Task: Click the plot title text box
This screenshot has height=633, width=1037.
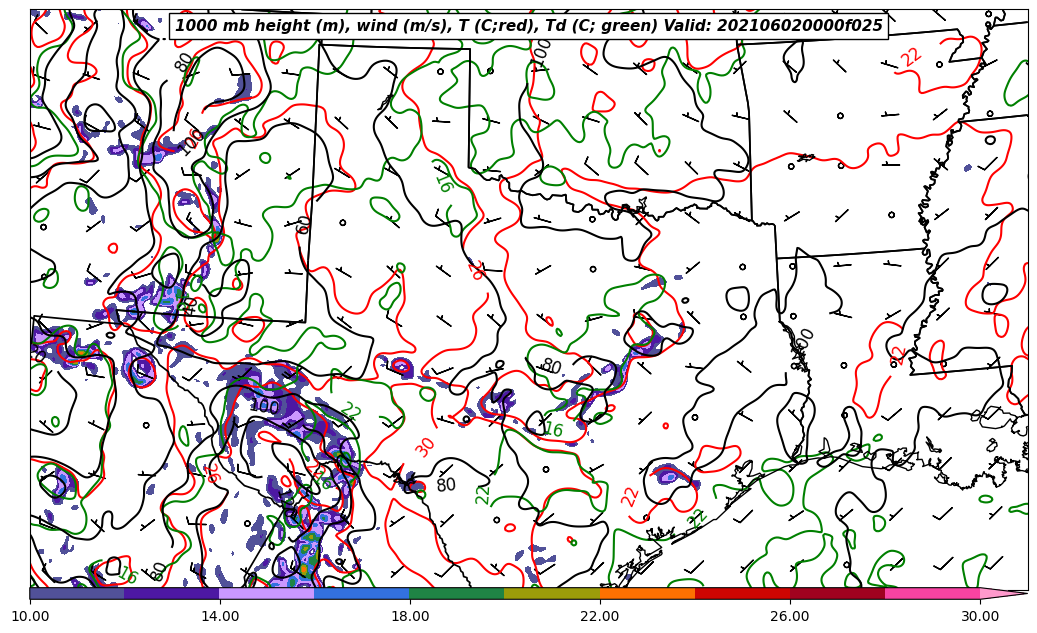Action: pyautogui.click(x=529, y=26)
